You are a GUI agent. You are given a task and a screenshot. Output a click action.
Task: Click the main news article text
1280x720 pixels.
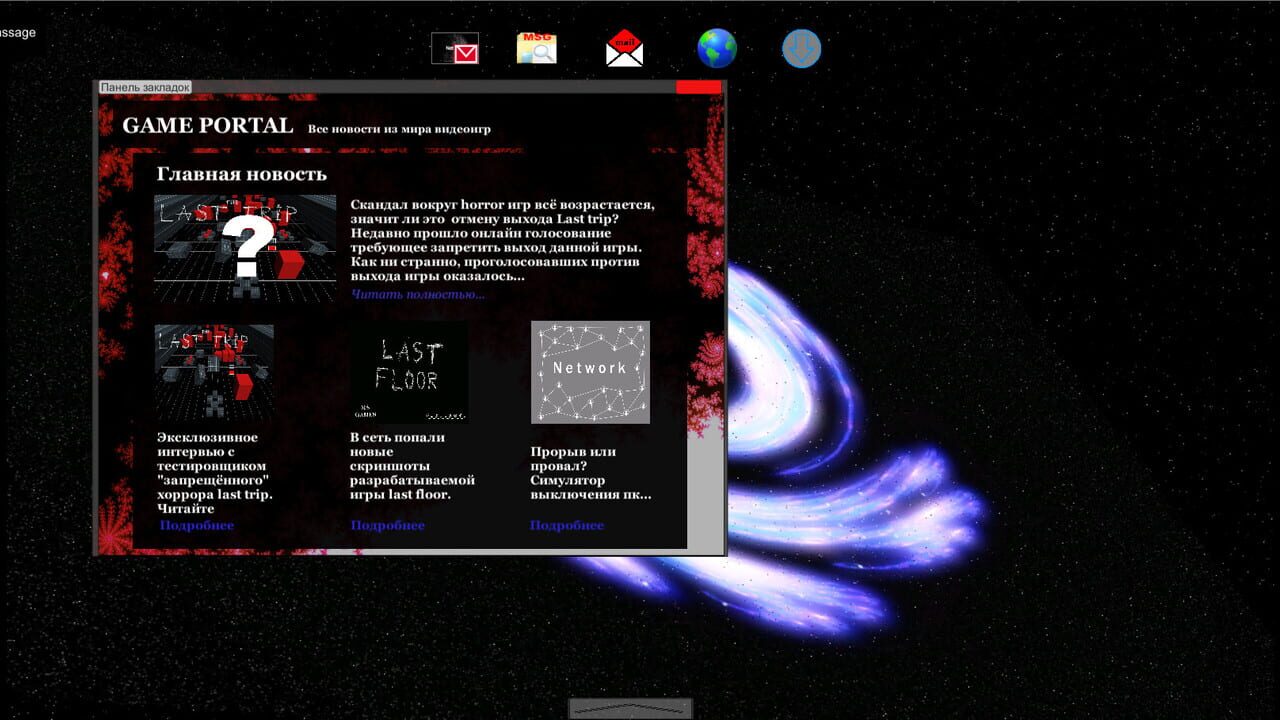click(503, 240)
